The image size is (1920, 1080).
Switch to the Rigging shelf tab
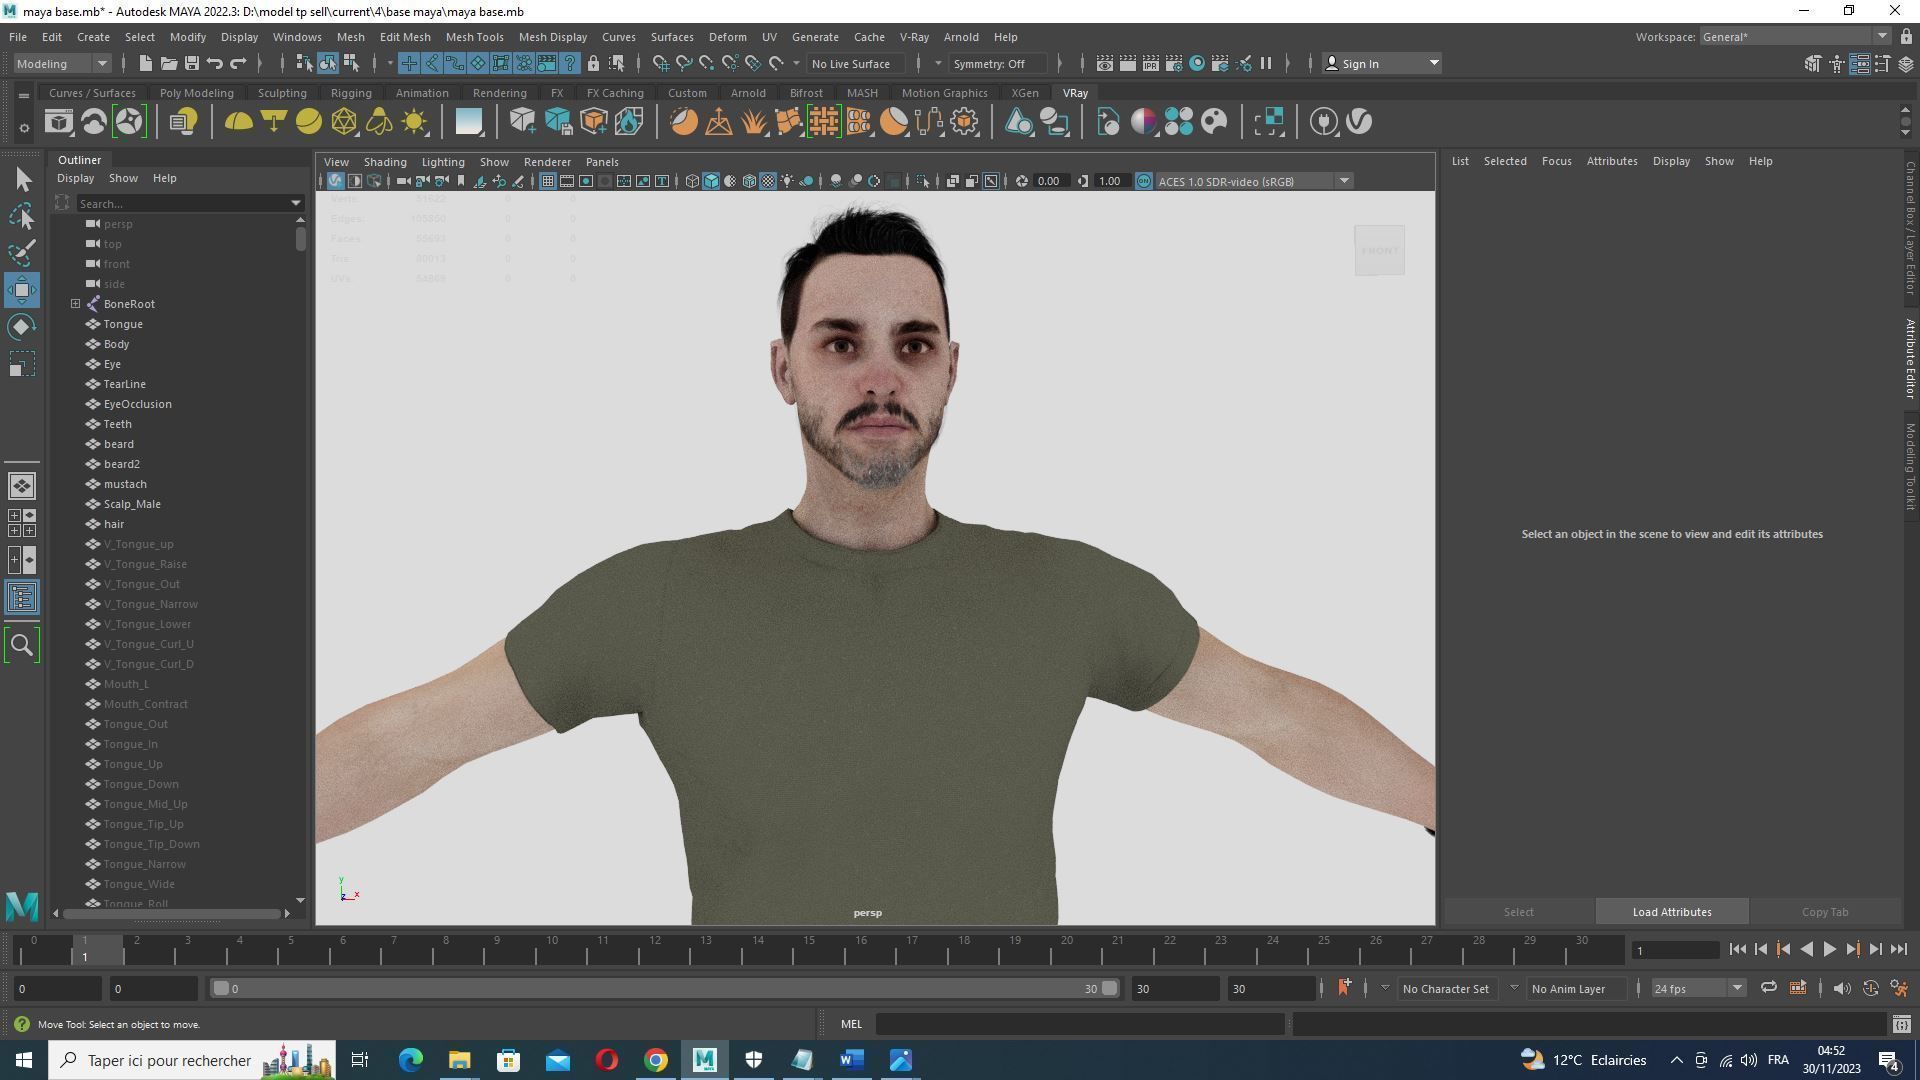pyautogui.click(x=350, y=93)
